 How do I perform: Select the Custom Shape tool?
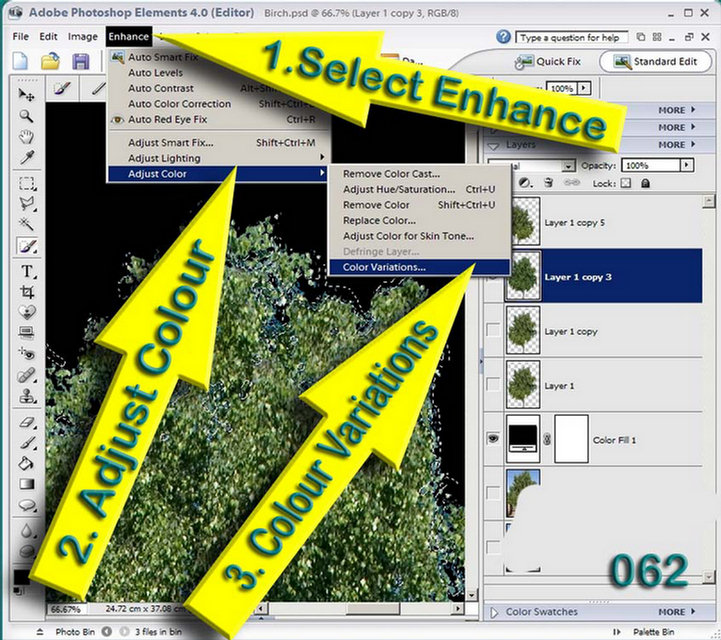[27, 505]
